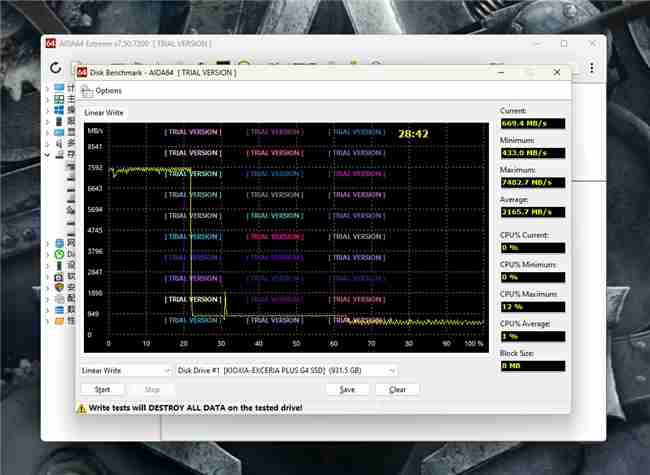Close the Disk Benchmark window
Screen dimensions: 650x475
pos(555,72)
